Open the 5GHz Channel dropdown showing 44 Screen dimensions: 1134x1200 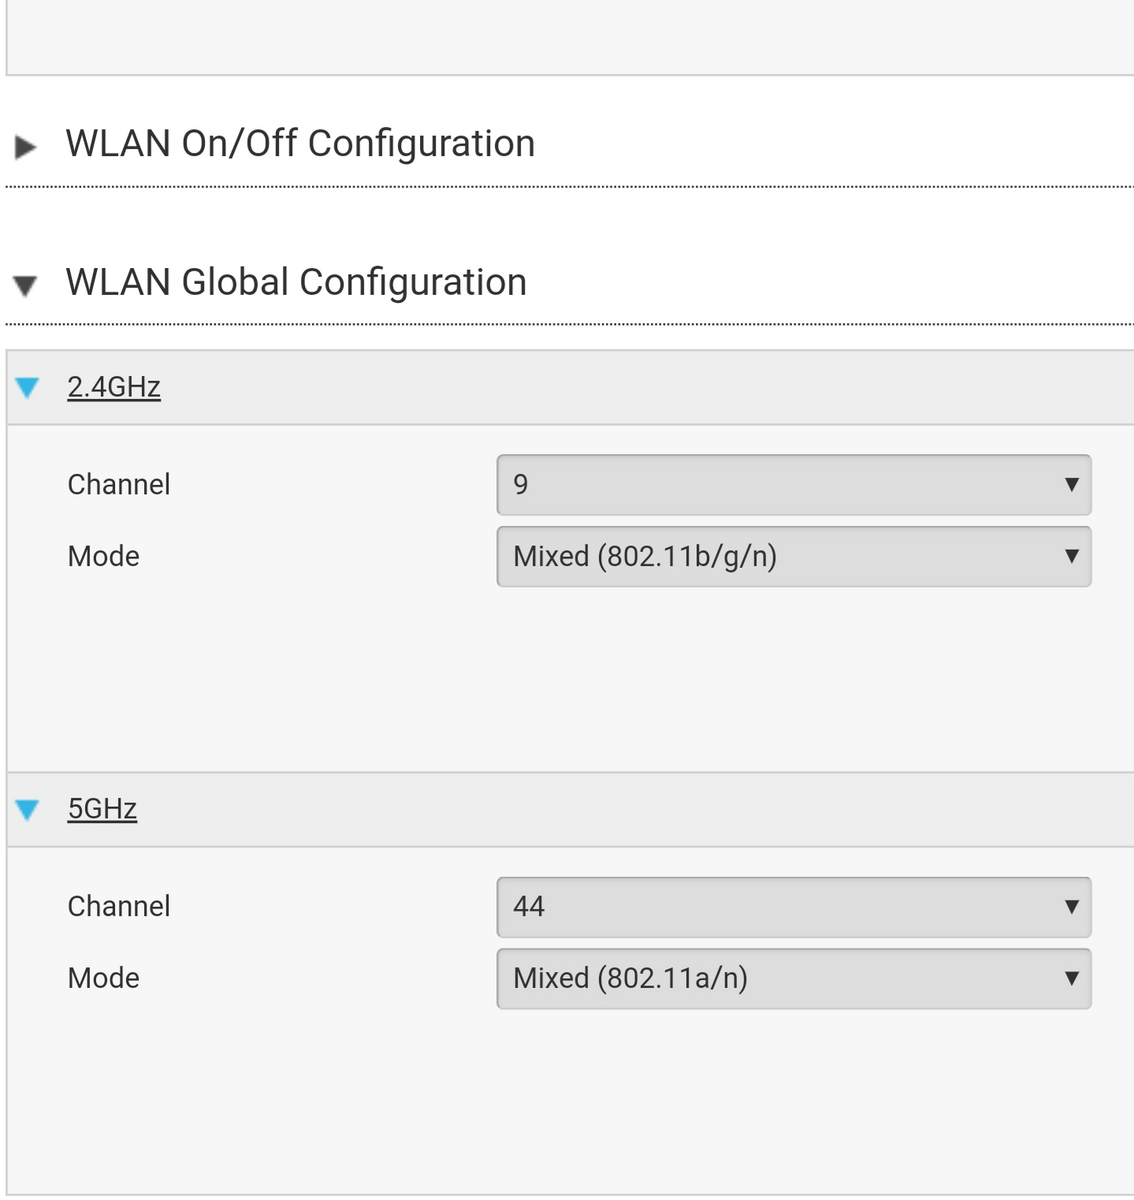(794, 907)
